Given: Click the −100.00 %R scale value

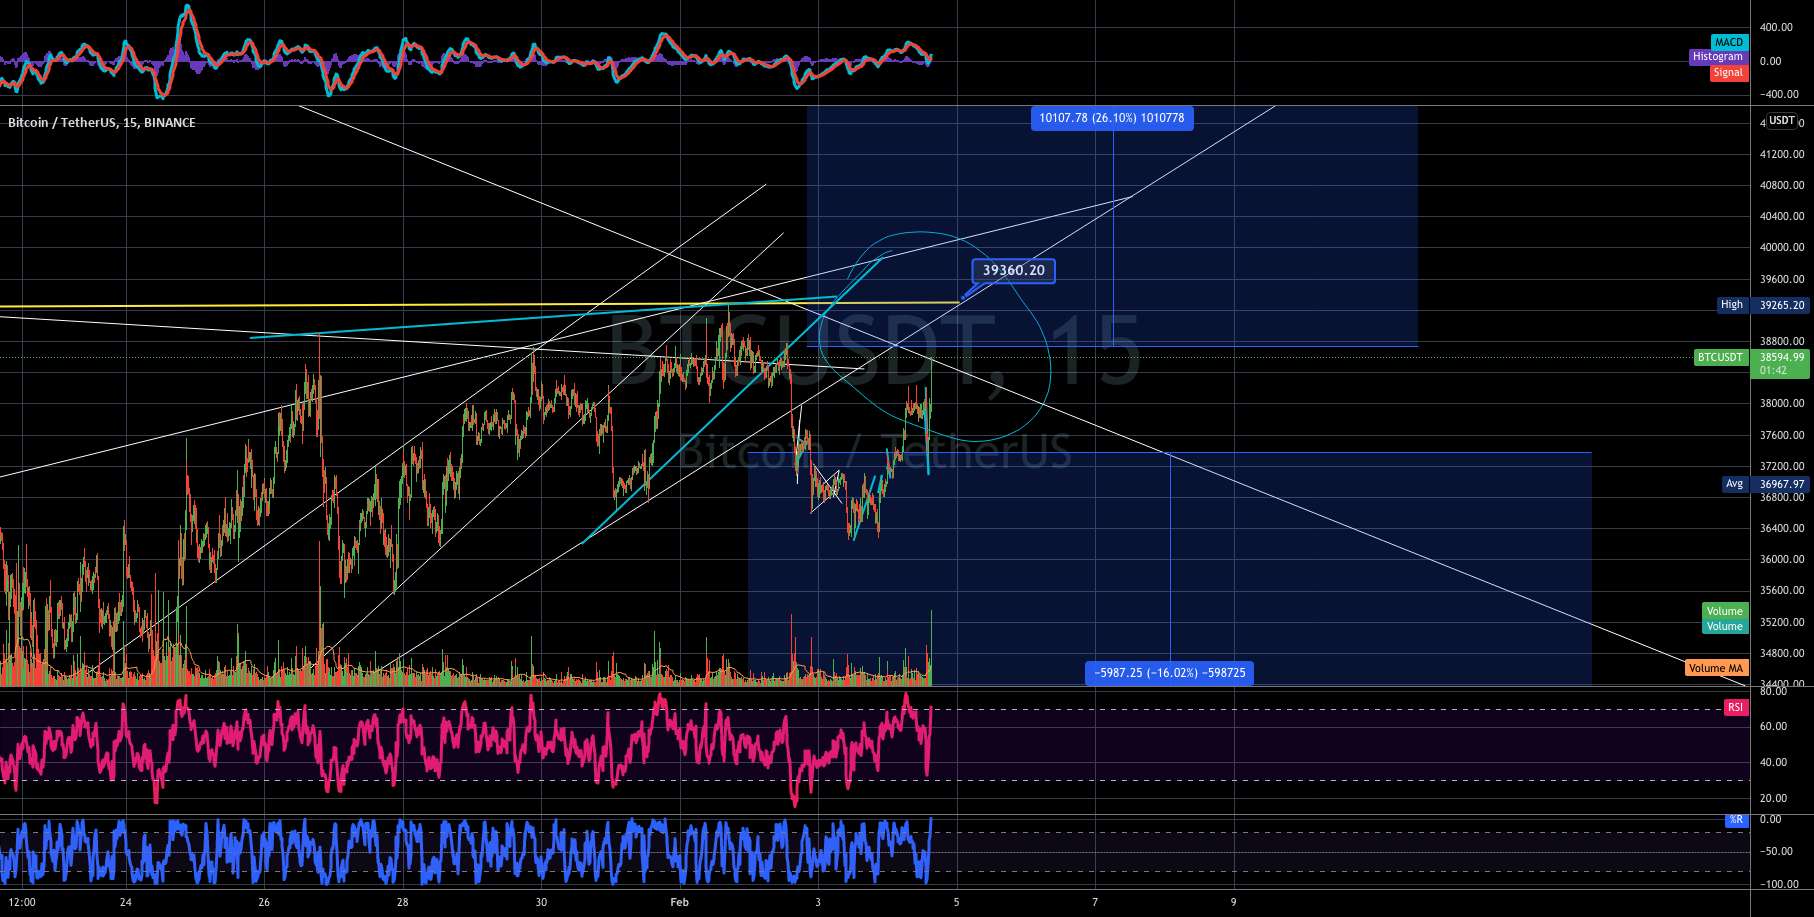Looking at the screenshot, I should [1779, 884].
